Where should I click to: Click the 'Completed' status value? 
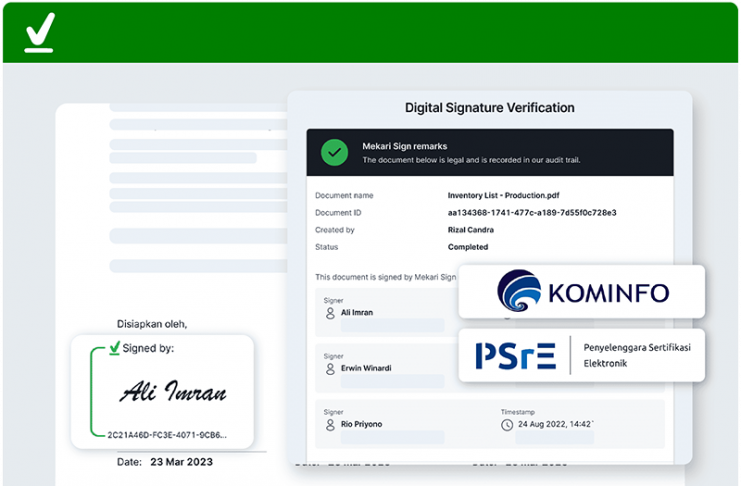coord(468,247)
